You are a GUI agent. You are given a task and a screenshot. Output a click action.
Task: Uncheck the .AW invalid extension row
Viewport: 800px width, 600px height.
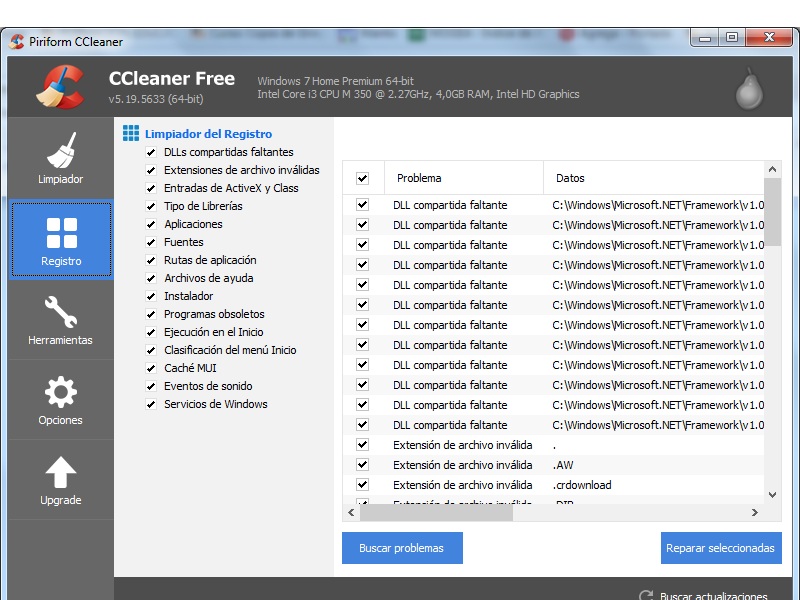pyautogui.click(x=362, y=464)
